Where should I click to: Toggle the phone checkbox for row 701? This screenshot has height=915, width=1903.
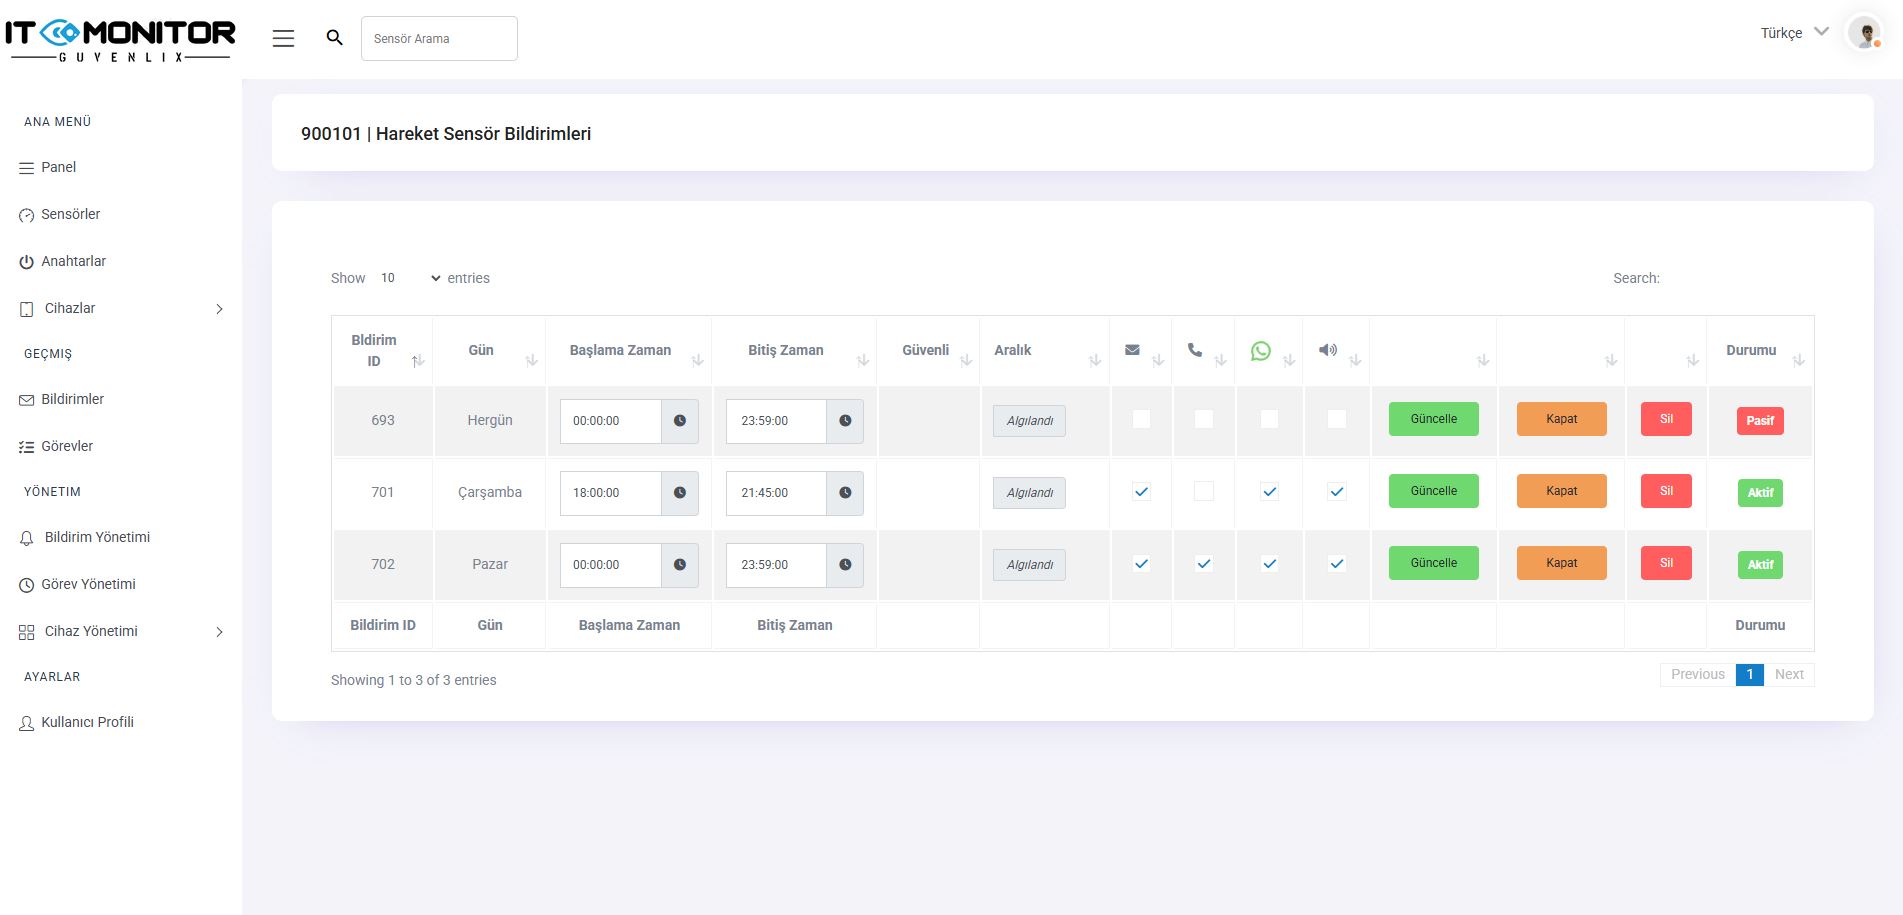tap(1204, 492)
